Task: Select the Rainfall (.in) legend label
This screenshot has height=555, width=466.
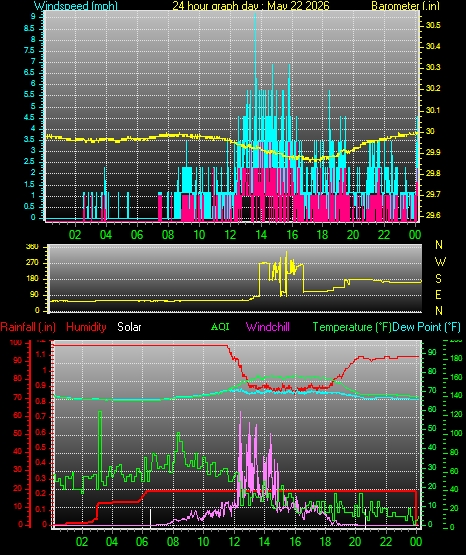Action: click(x=28, y=327)
